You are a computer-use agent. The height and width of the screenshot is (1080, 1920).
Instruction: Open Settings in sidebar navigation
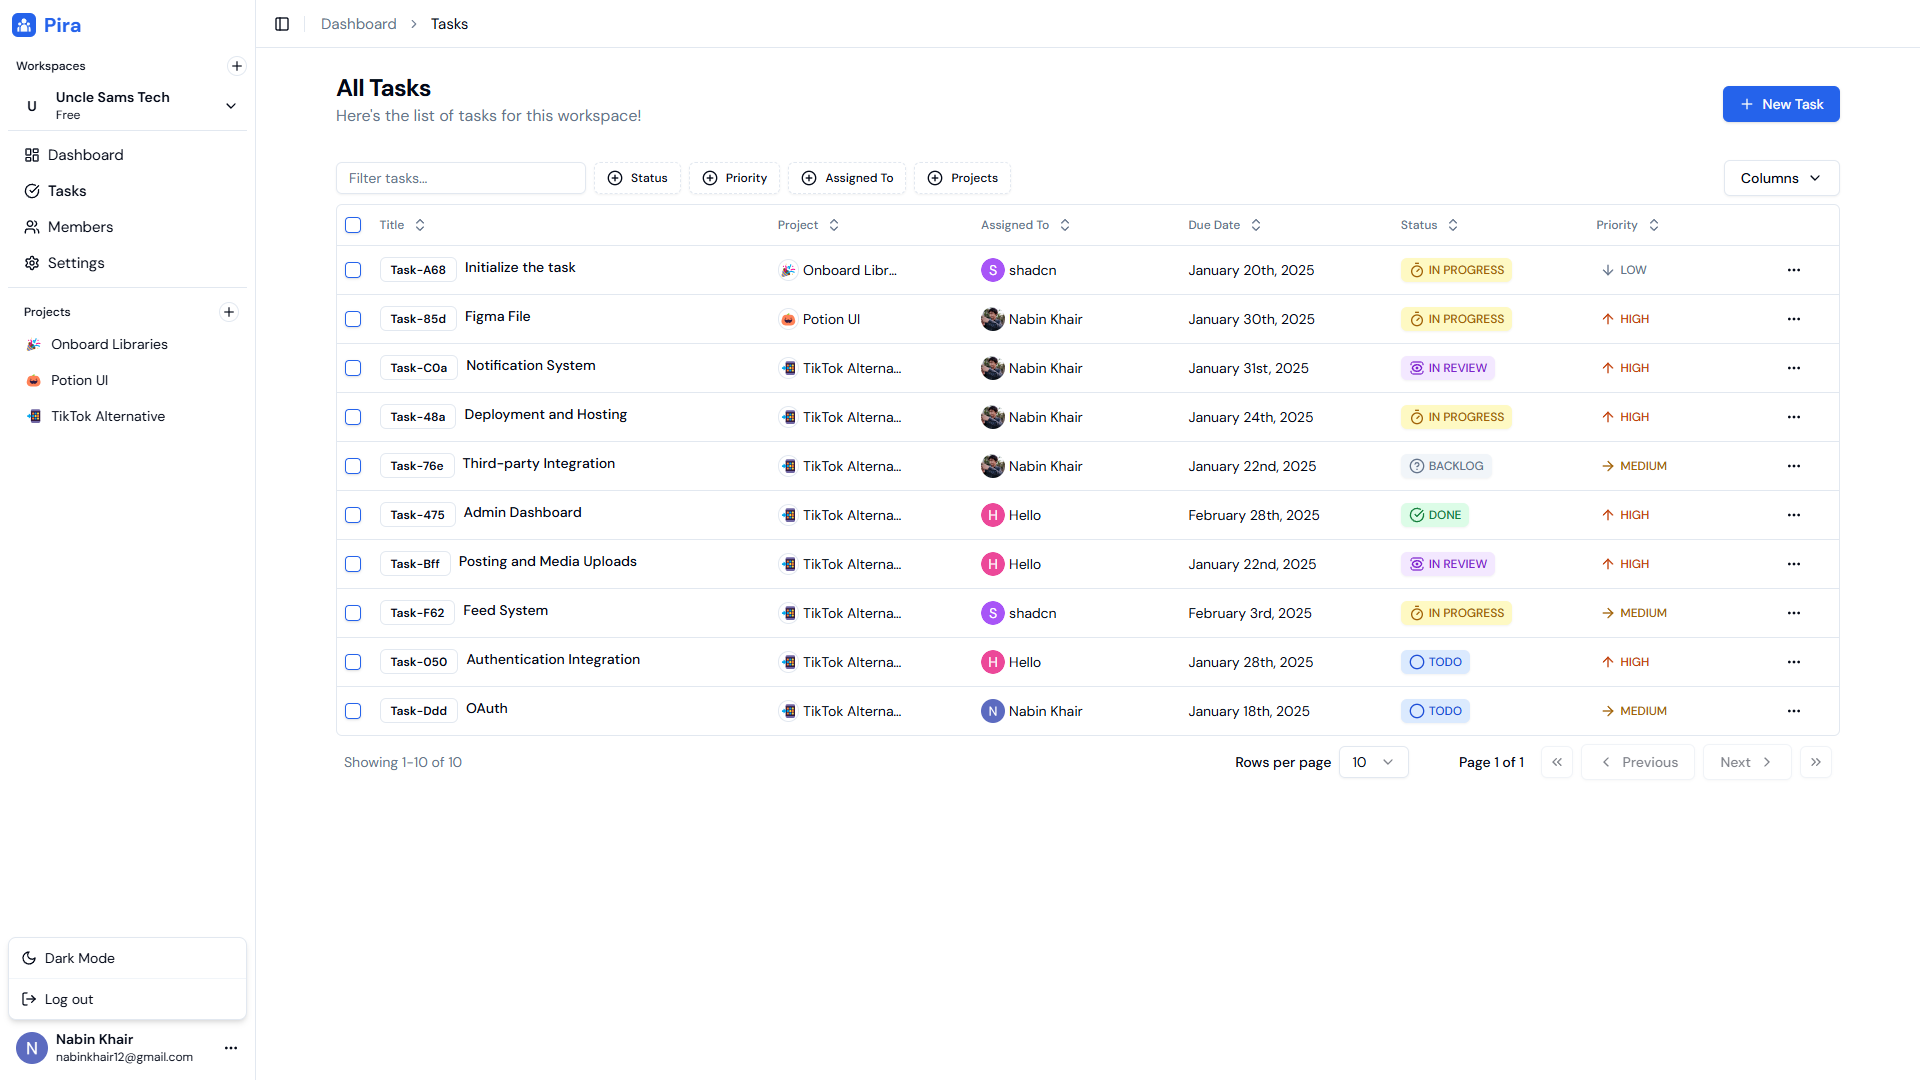128,263
